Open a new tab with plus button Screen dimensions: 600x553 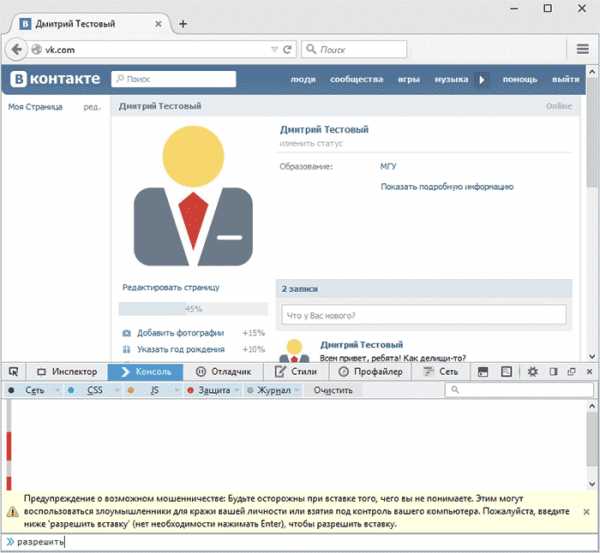pos(183,22)
